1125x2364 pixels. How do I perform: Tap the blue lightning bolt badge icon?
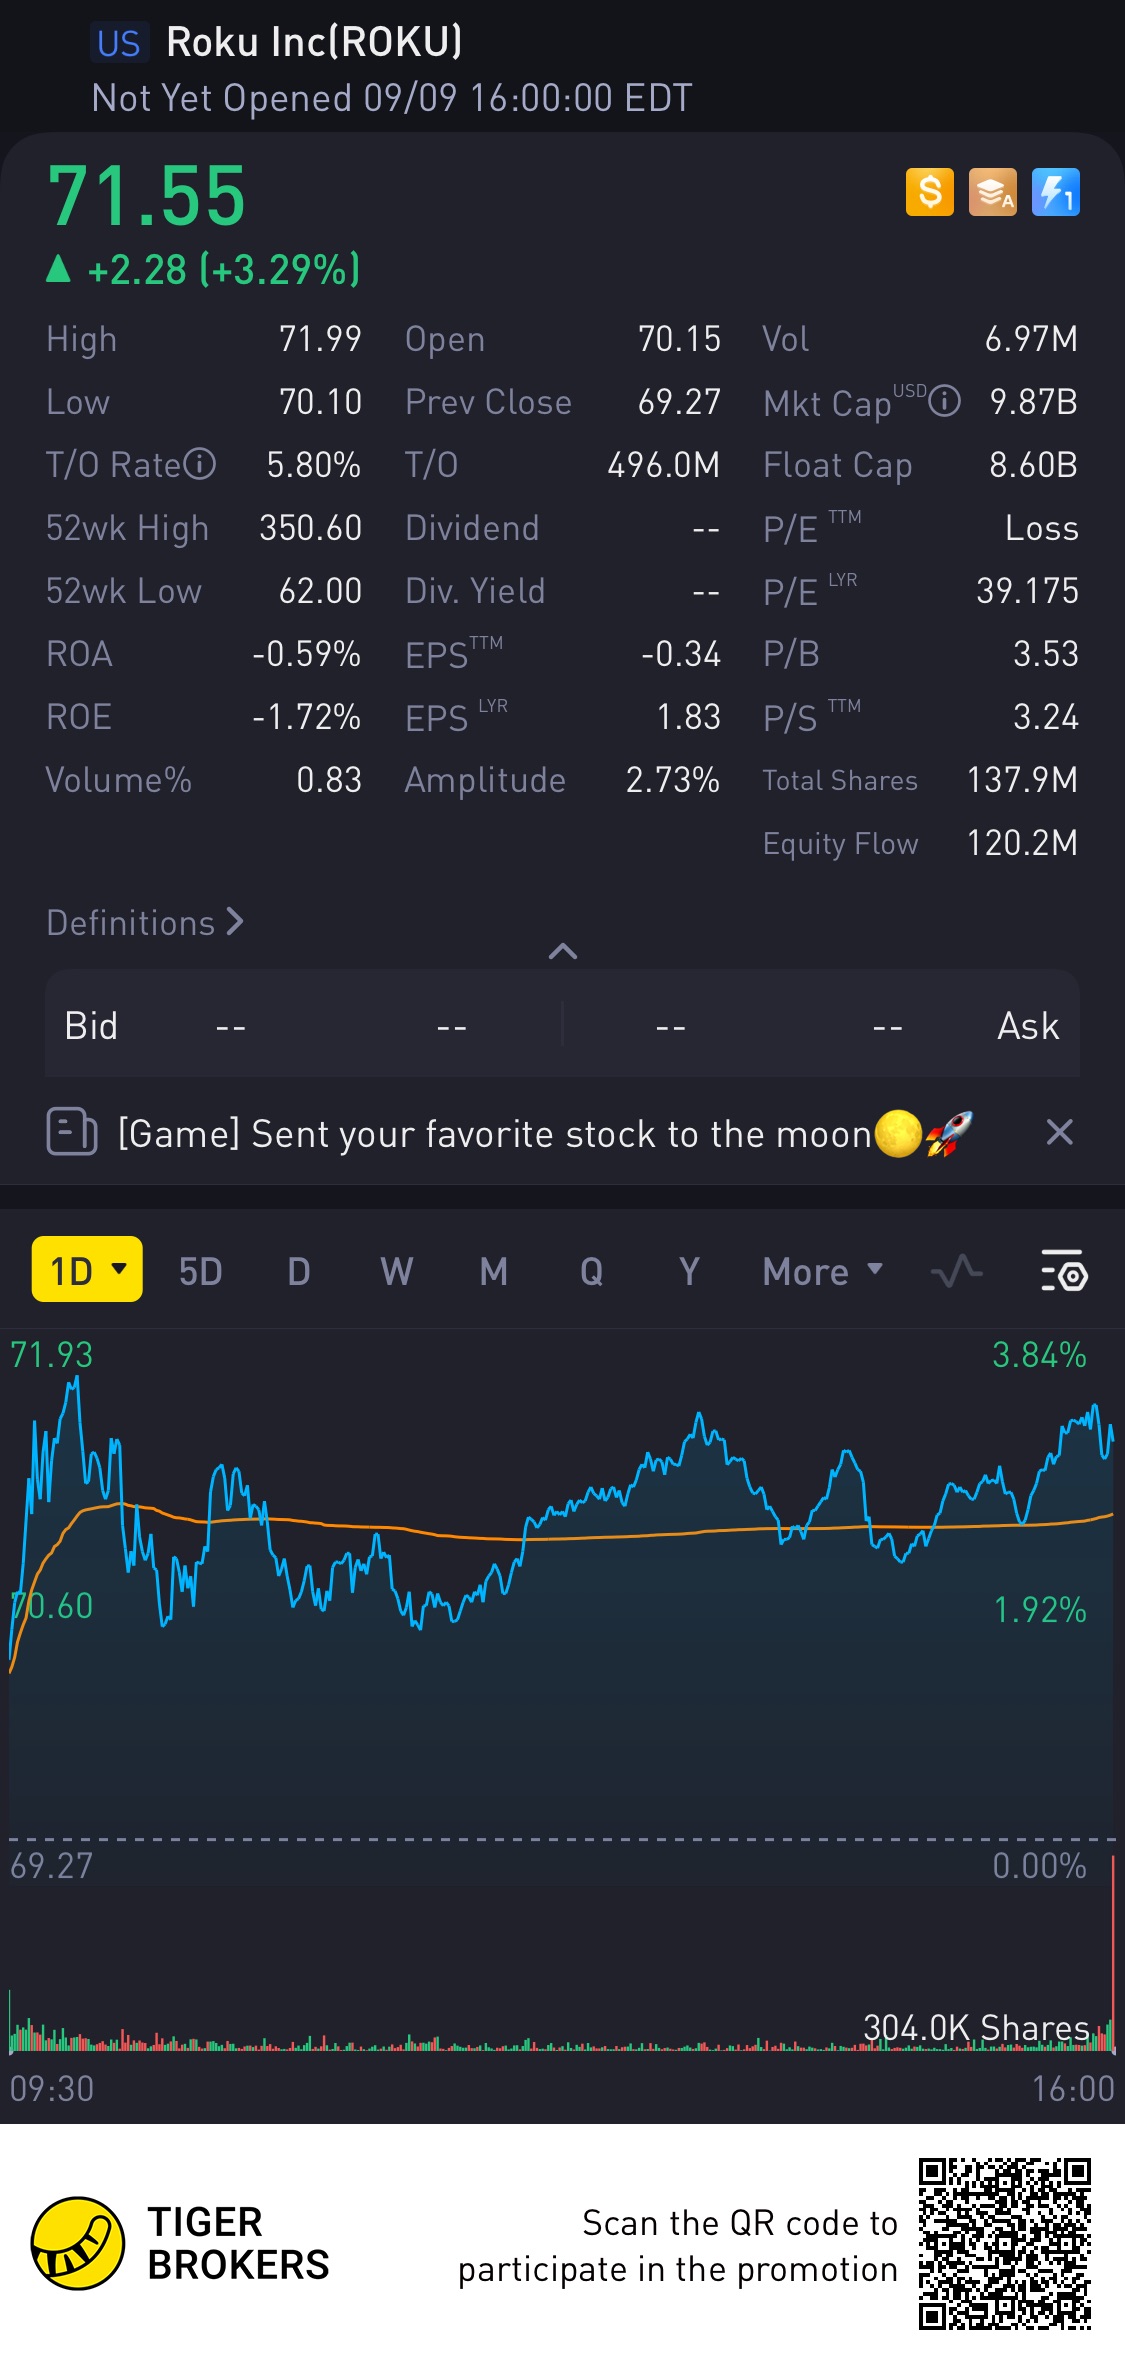click(x=1055, y=191)
